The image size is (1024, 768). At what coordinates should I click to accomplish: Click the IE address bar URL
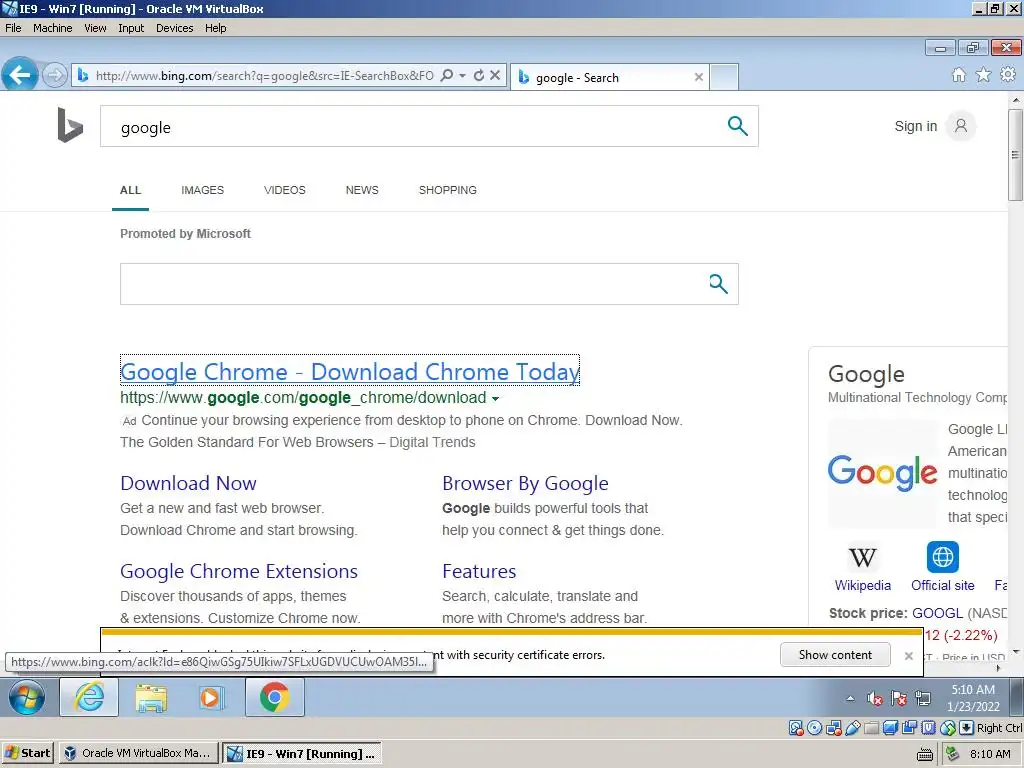point(264,76)
